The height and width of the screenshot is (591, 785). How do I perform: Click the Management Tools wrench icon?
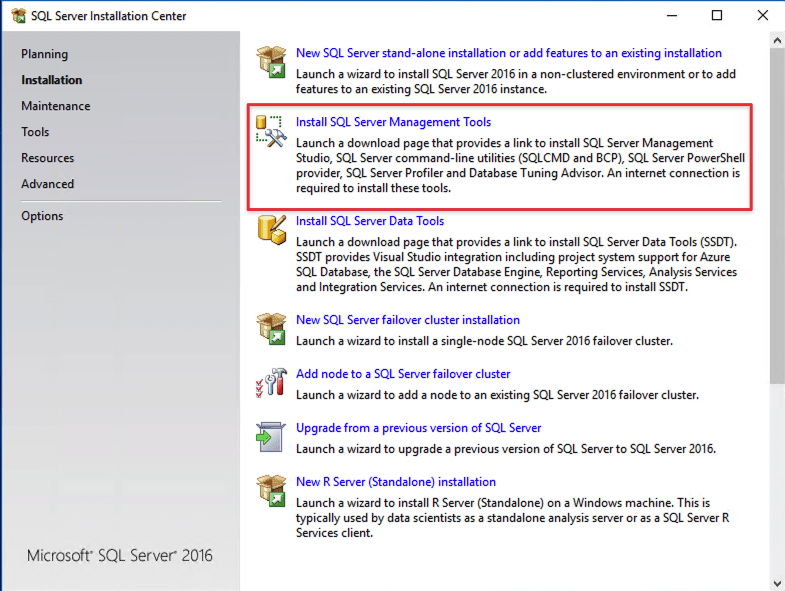[271, 131]
